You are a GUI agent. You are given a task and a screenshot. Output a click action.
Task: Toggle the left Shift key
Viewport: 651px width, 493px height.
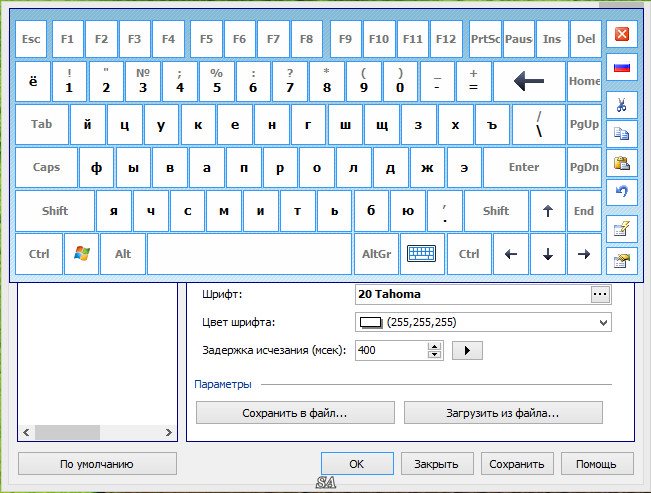coord(55,211)
